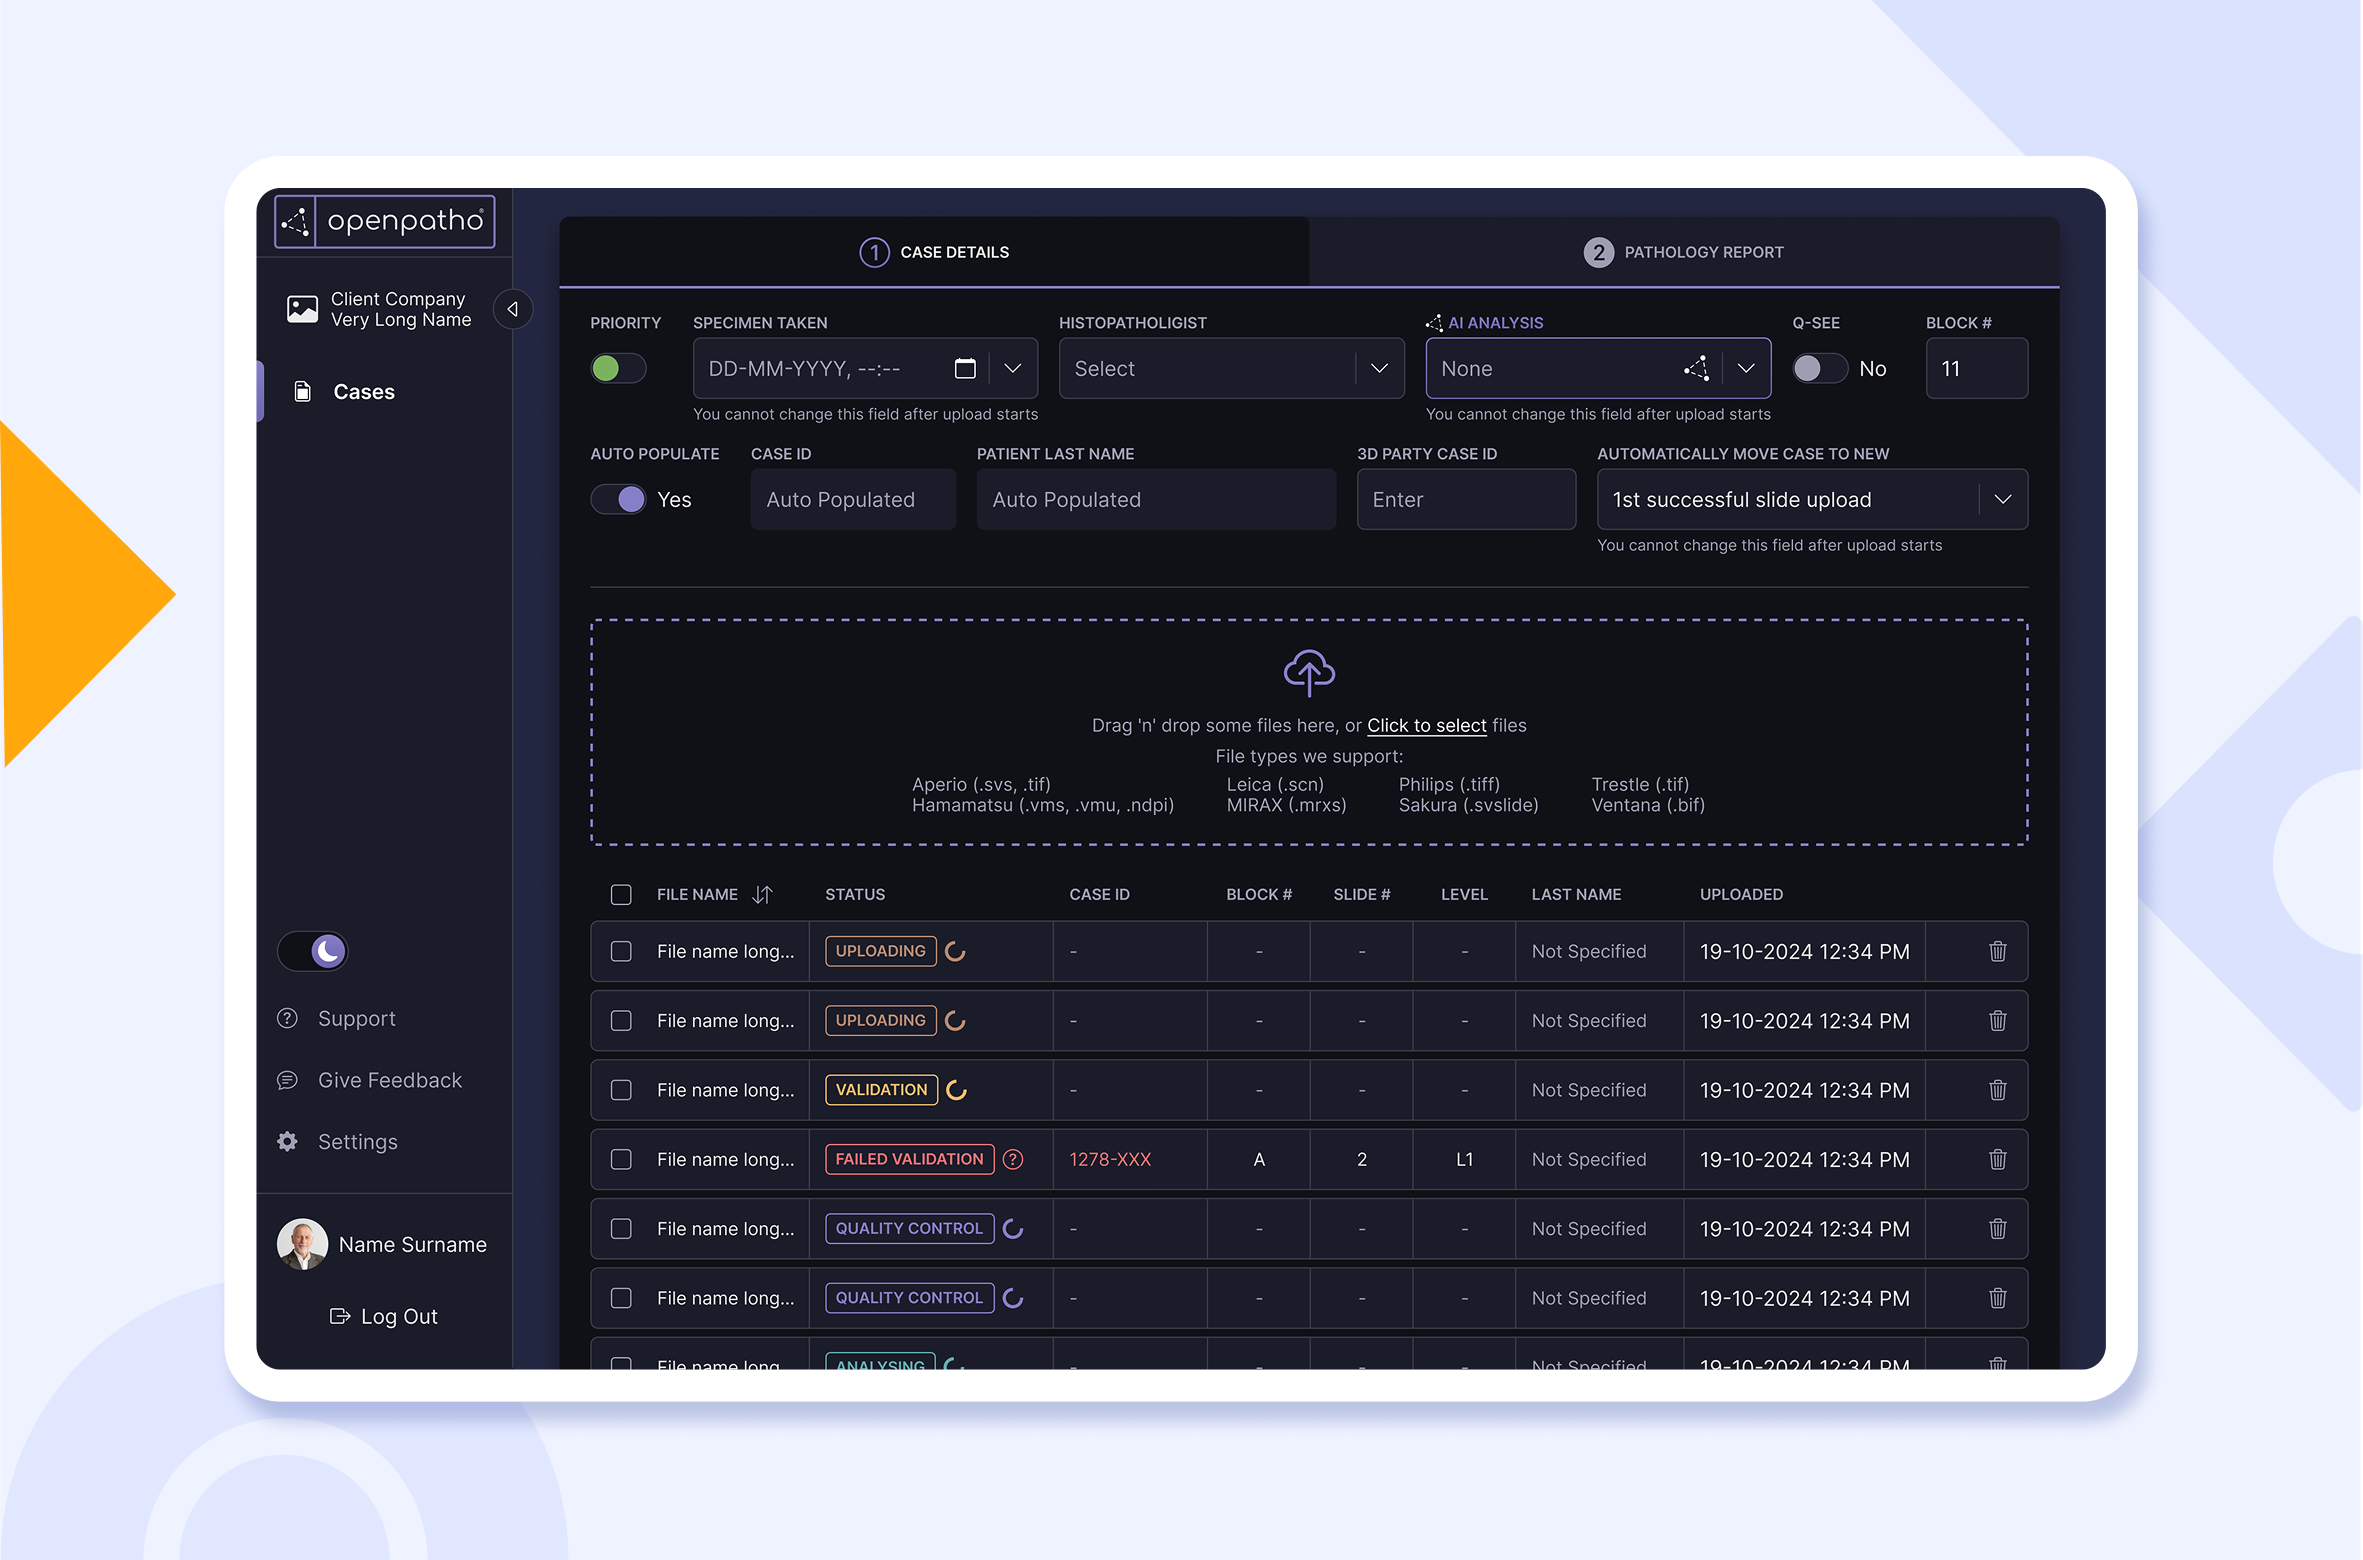The image size is (2363, 1560).
Task: Open Support from the sidebar
Action: pos(356,1018)
